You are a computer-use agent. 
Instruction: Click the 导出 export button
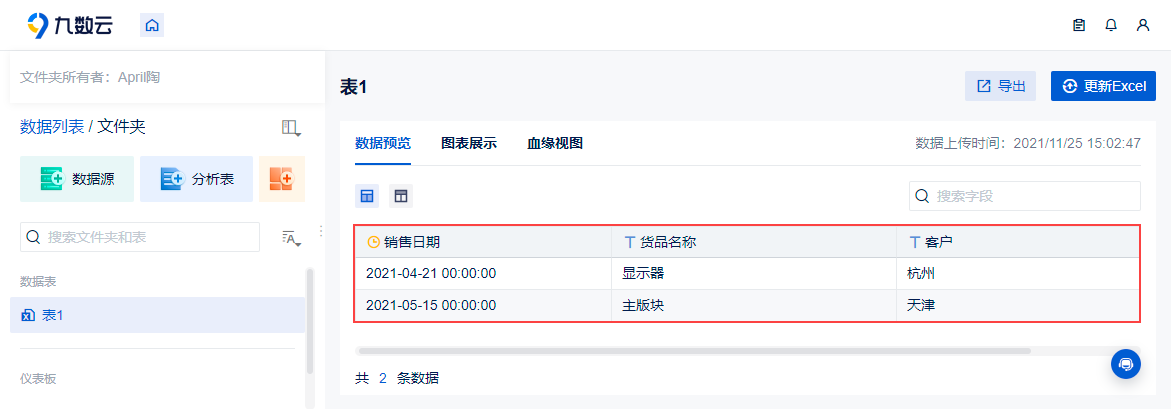pos(1000,86)
